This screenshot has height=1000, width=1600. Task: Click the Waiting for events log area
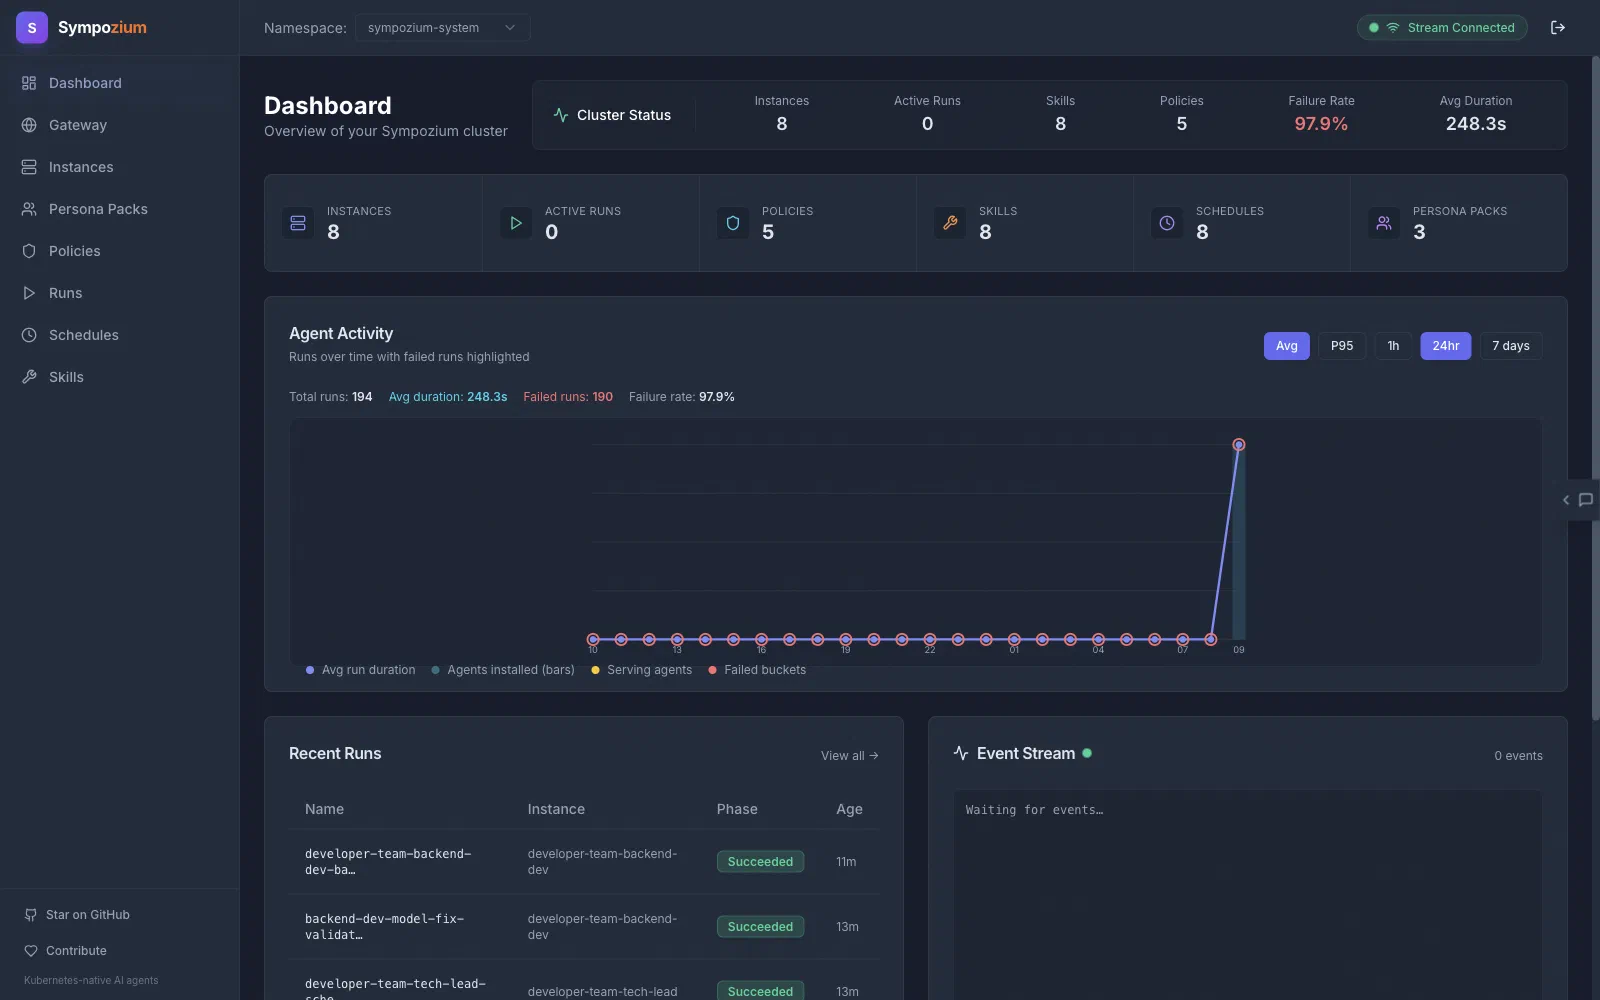[1248, 895]
